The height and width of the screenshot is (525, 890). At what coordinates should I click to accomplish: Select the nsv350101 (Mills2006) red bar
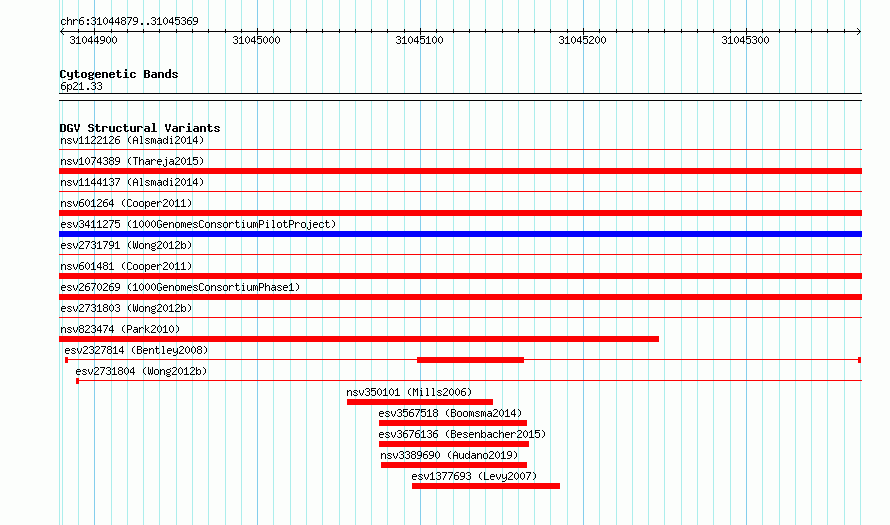click(x=420, y=402)
